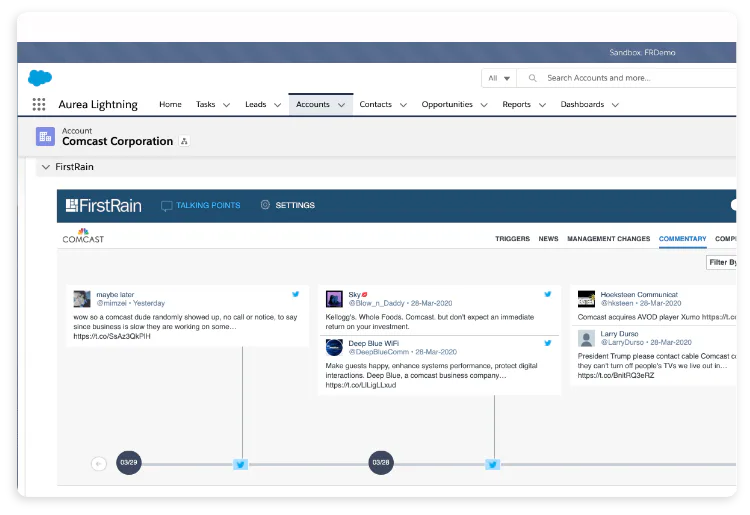Switch to the News tab

click(548, 239)
